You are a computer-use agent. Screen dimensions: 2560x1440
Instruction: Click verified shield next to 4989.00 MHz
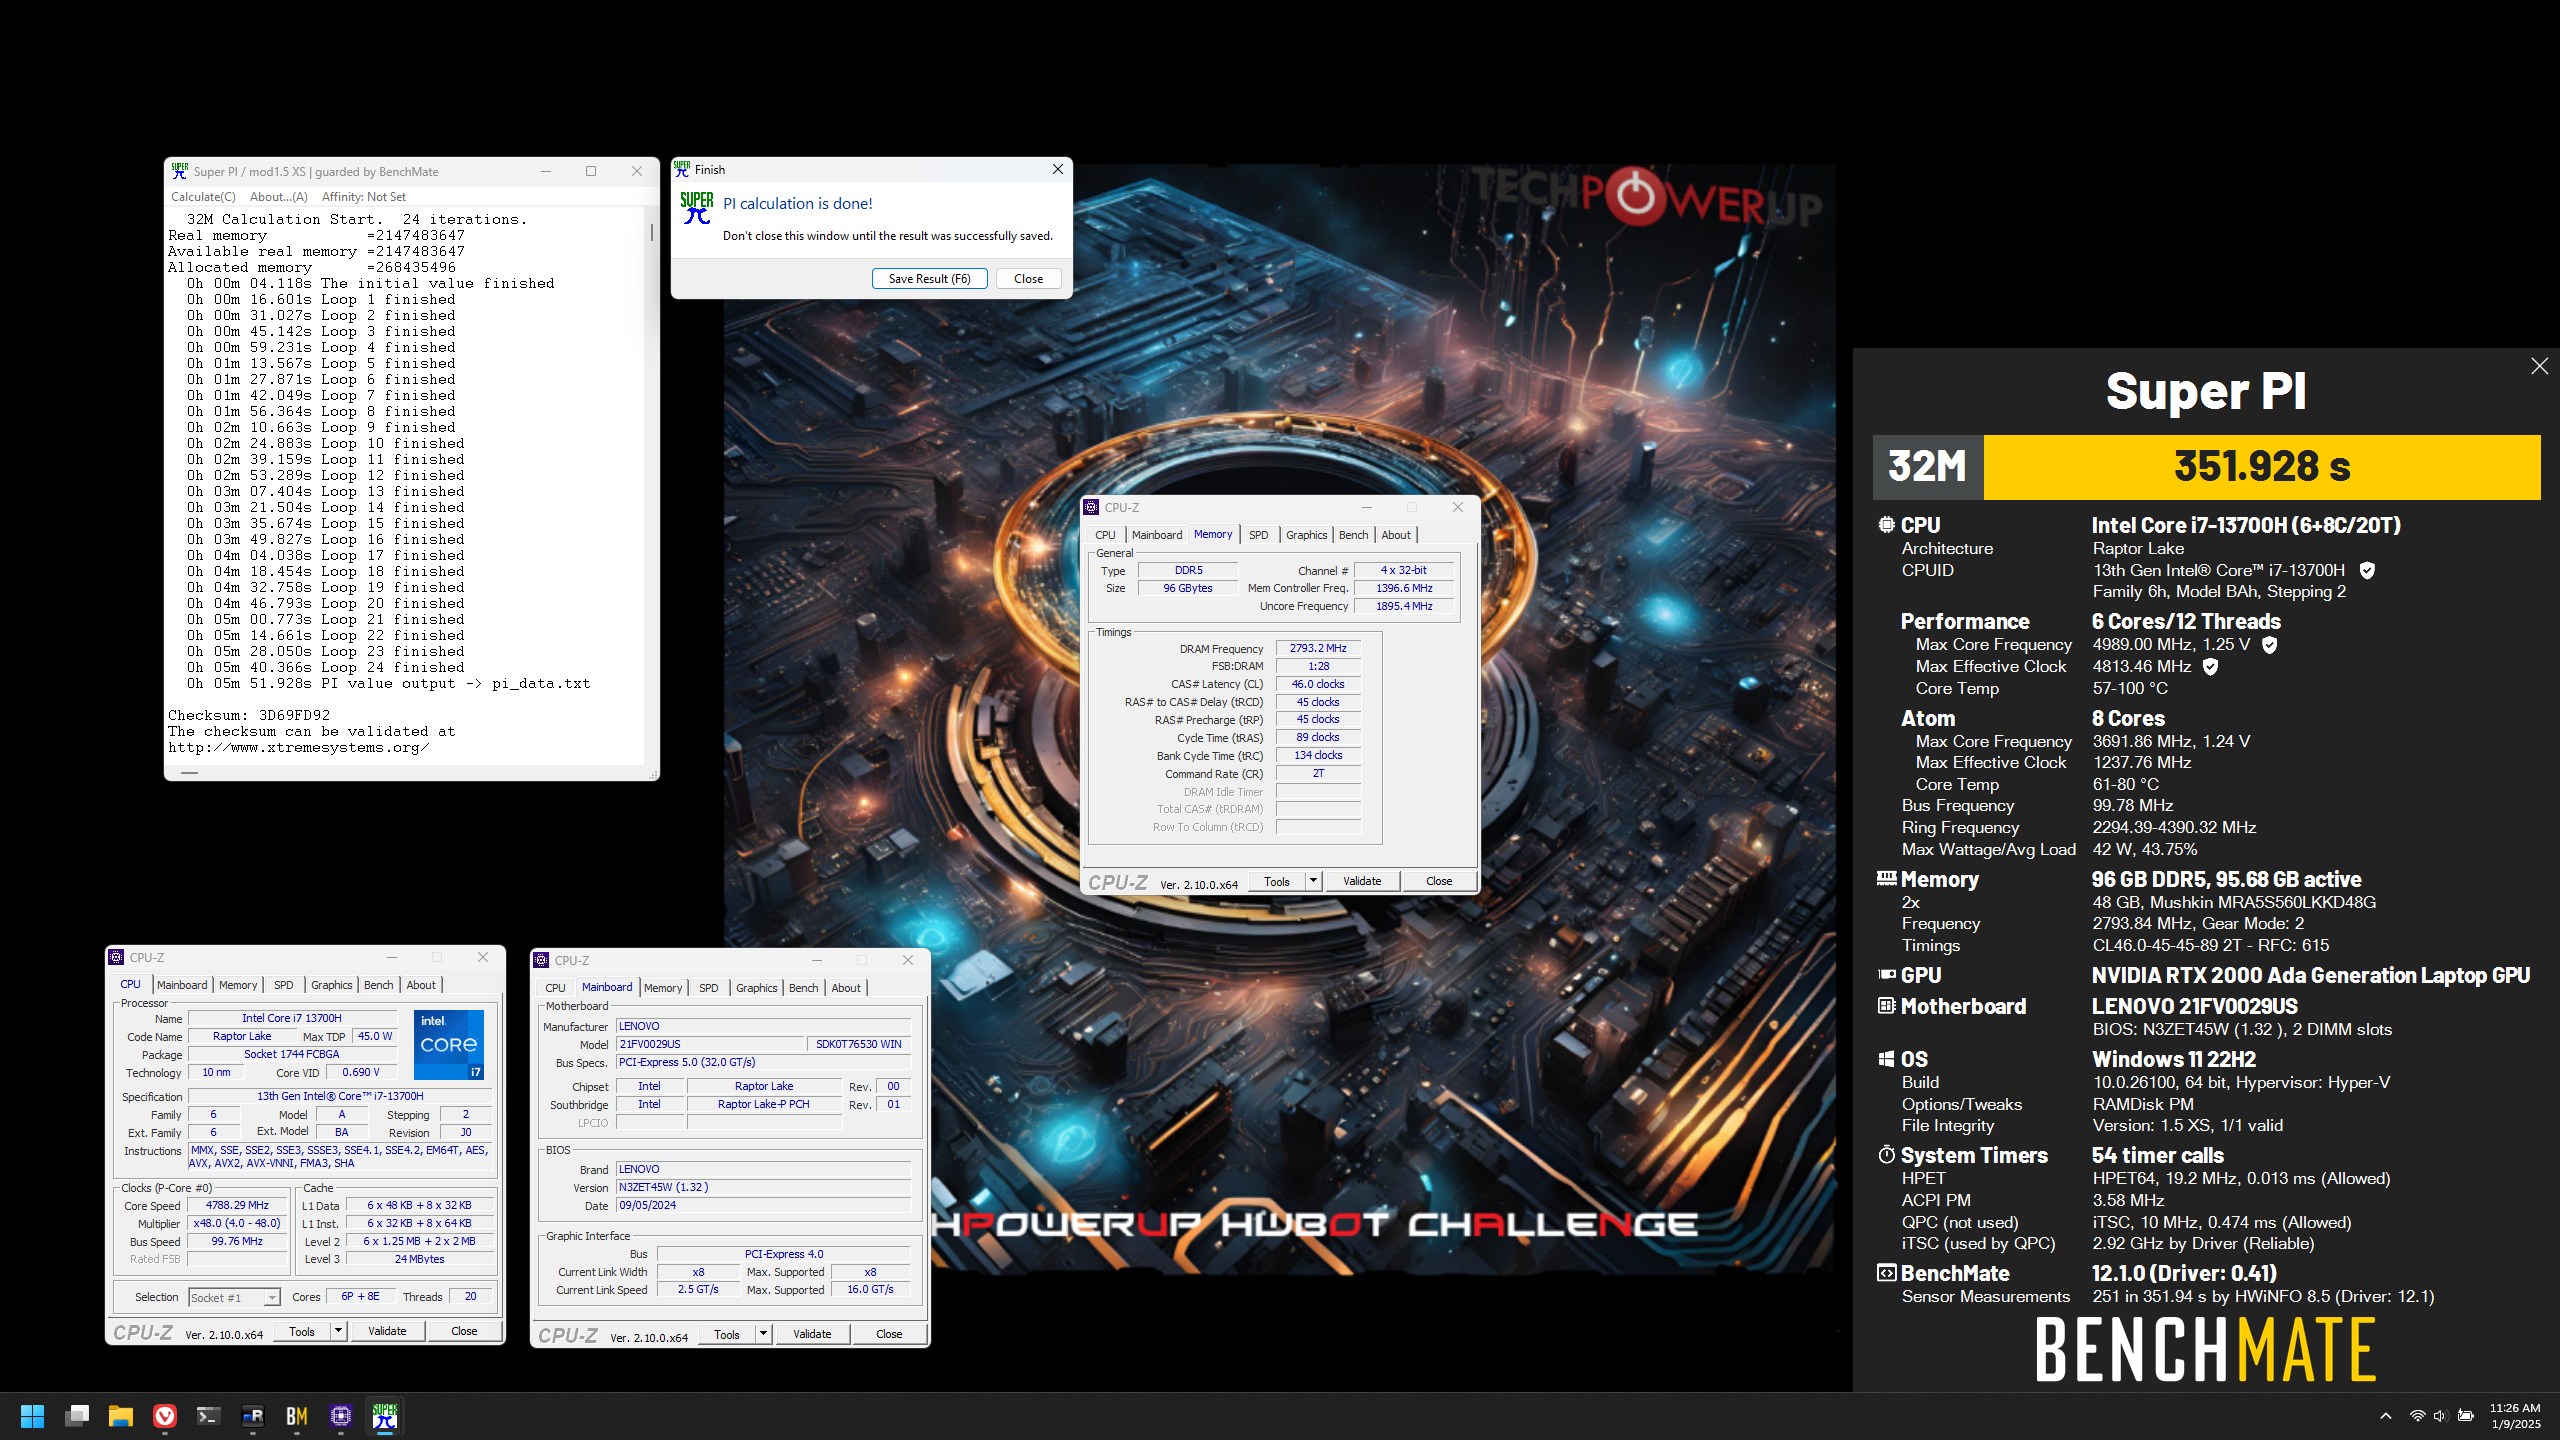click(2270, 645)
